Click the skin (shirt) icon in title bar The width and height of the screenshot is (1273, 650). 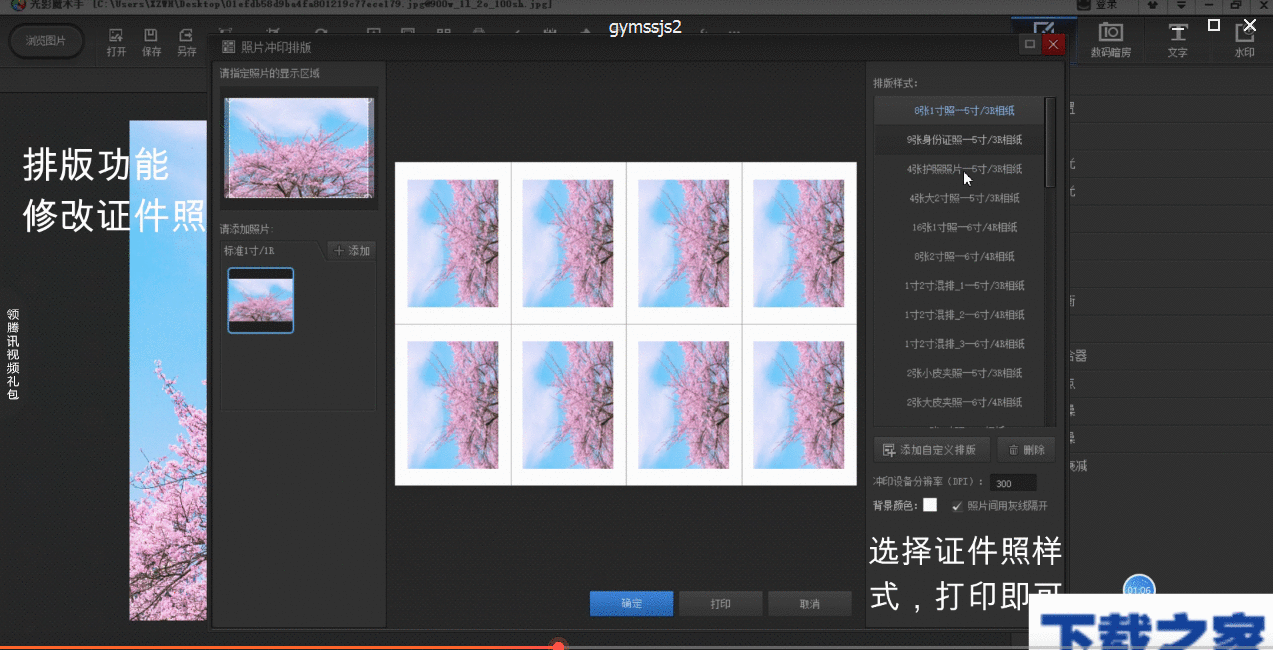coord(1152,6)
